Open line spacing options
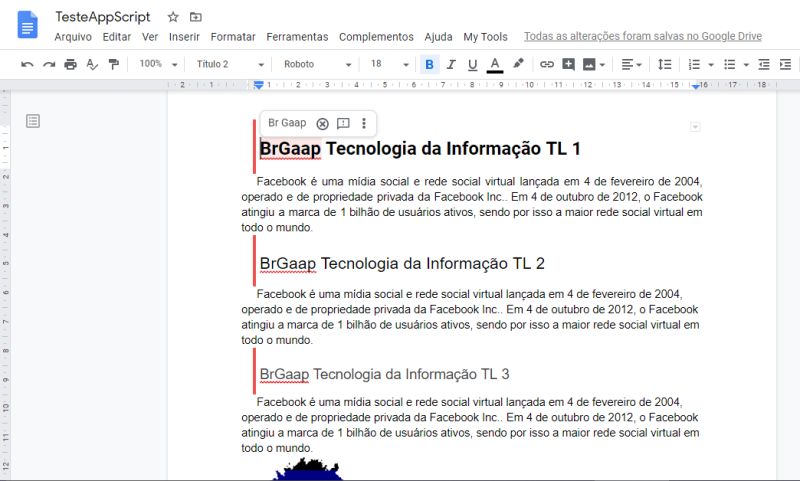 tap(665, 64)
